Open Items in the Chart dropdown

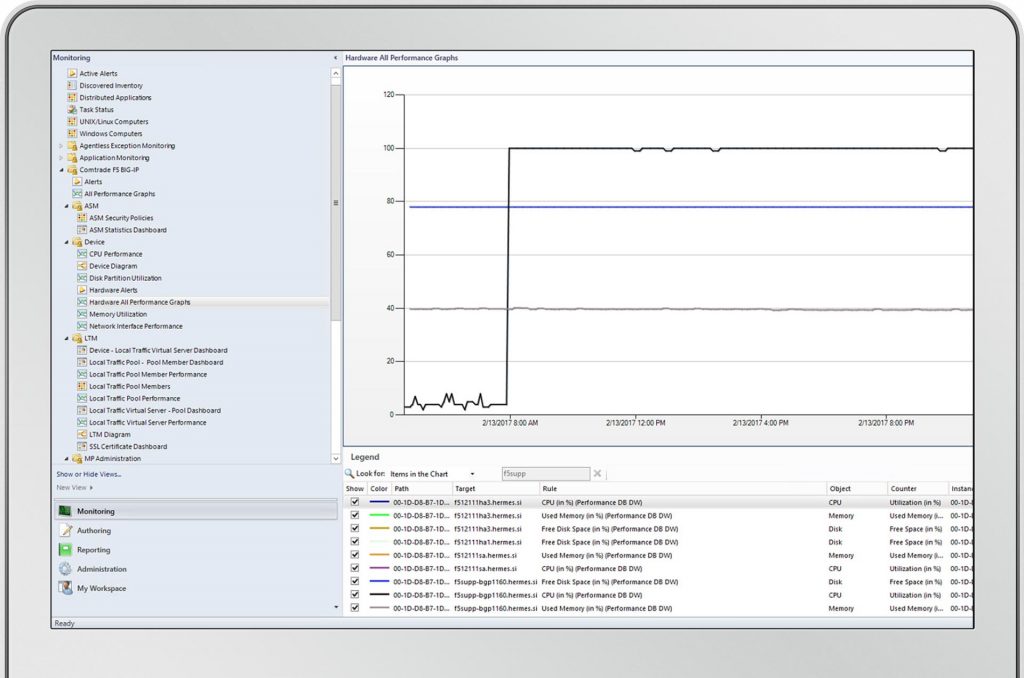click(472, 474)
